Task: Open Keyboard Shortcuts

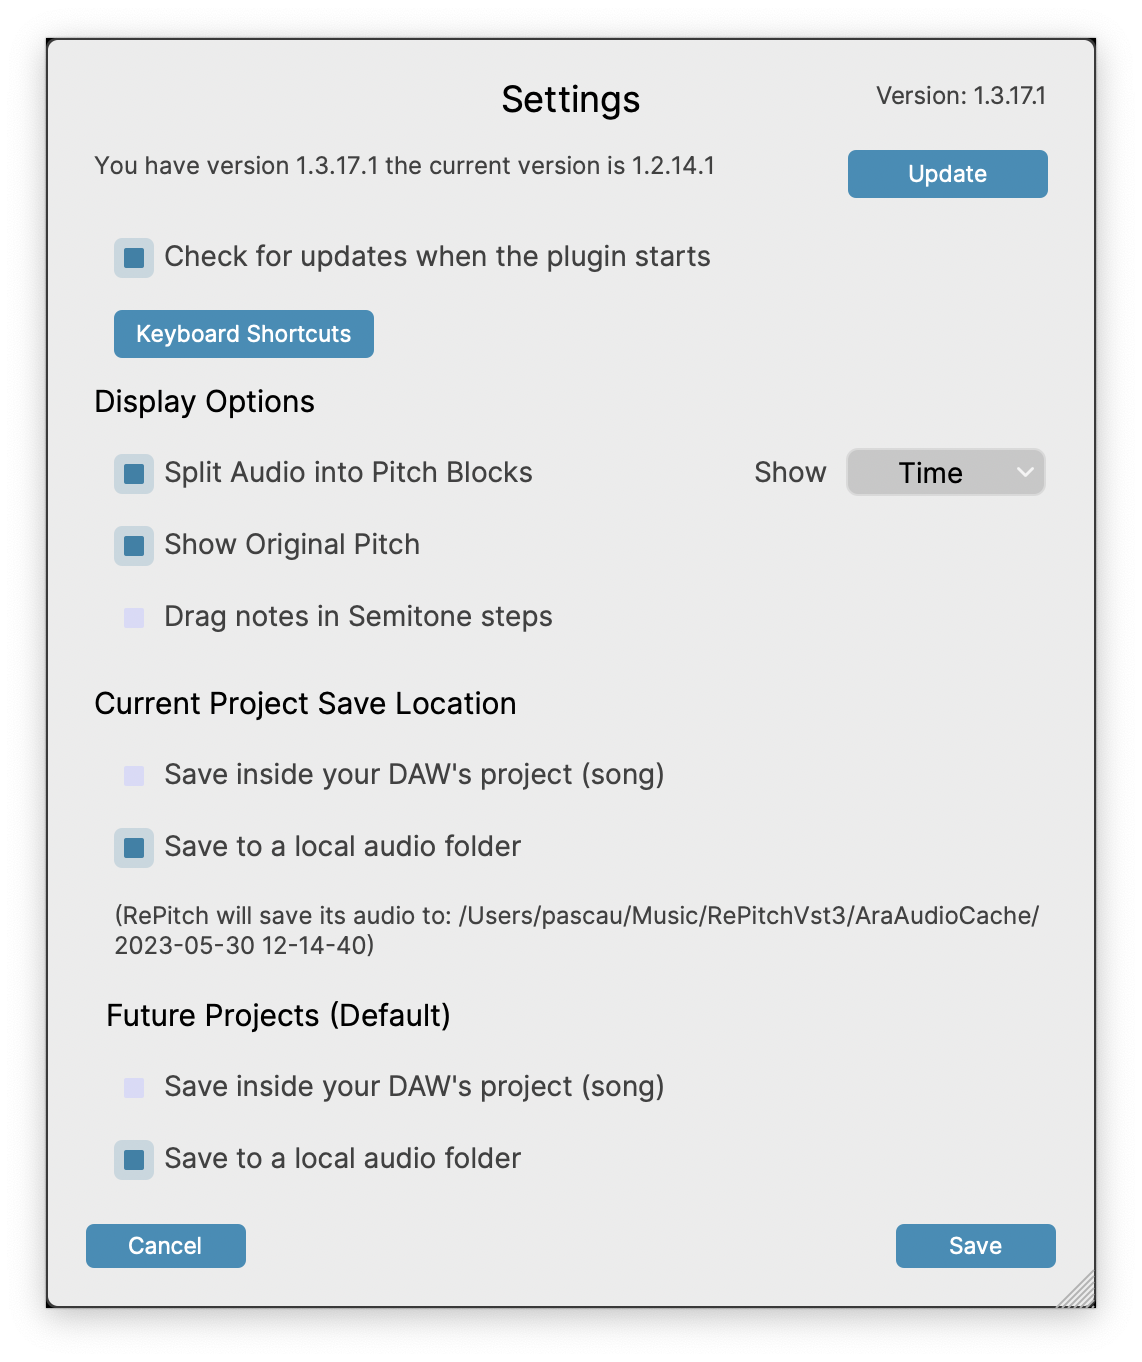Action: (243, 334)
